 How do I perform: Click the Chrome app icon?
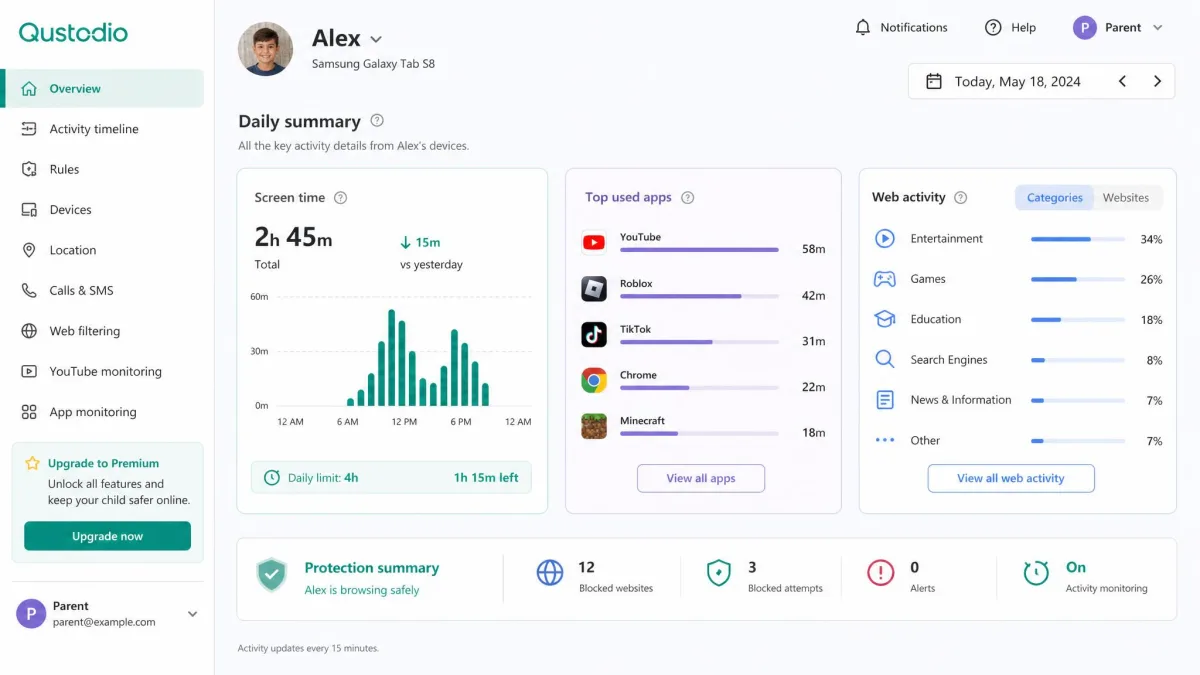pyautogui.click(x=594, y=380)
